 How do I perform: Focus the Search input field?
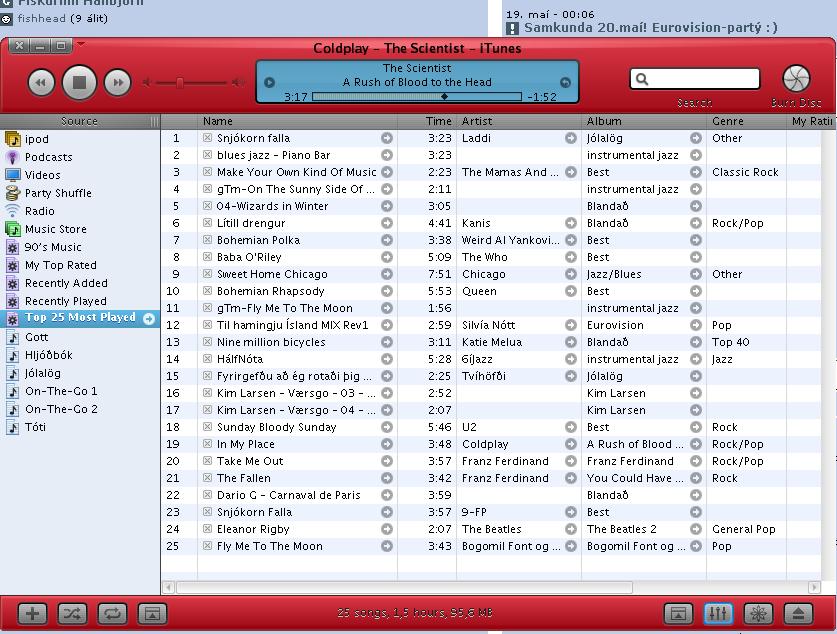click(x=695, y=79)
